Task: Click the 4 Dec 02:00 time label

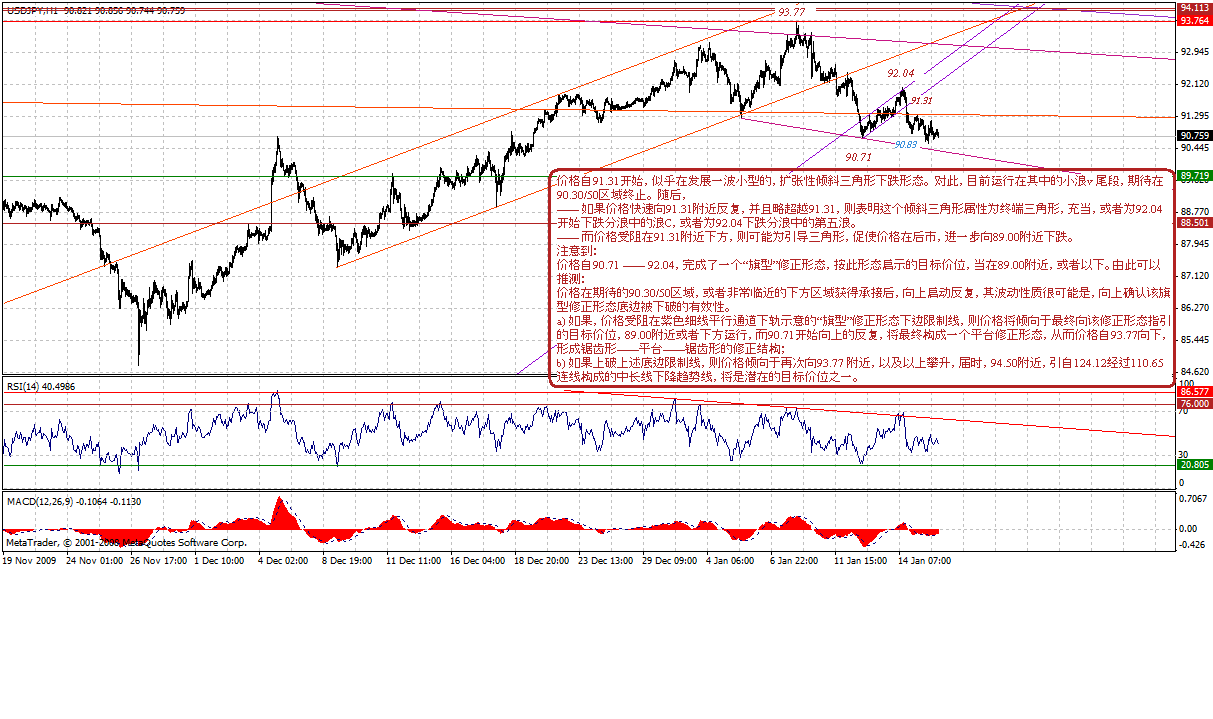Action: click(283, 562)
